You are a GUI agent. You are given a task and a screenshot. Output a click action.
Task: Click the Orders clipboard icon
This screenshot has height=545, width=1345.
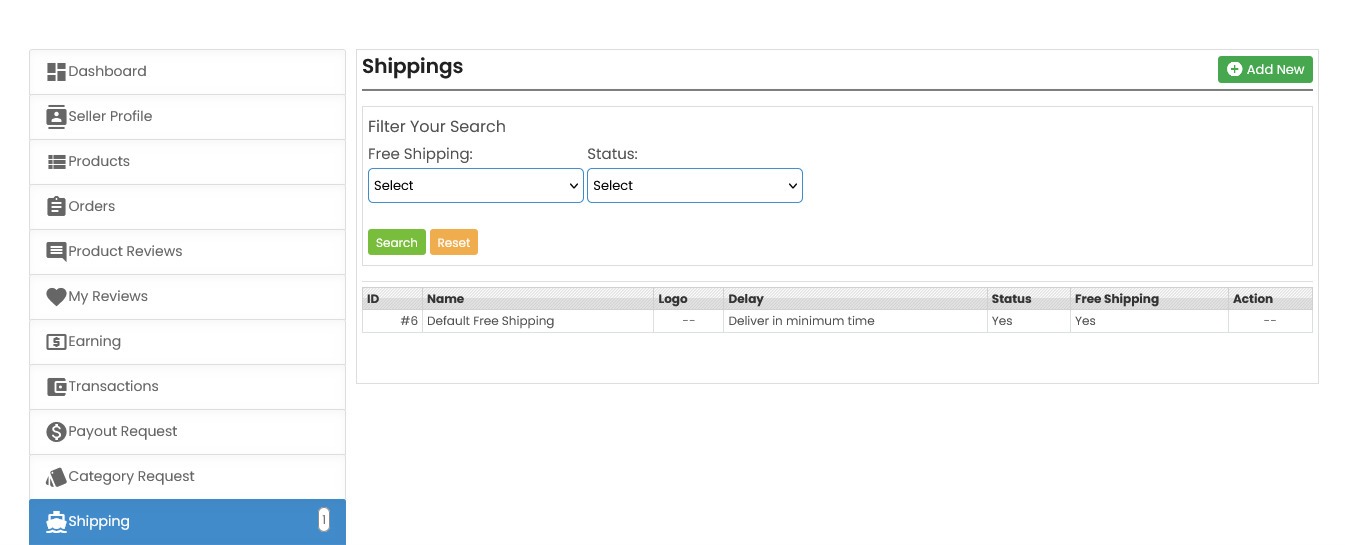[56, 207]
